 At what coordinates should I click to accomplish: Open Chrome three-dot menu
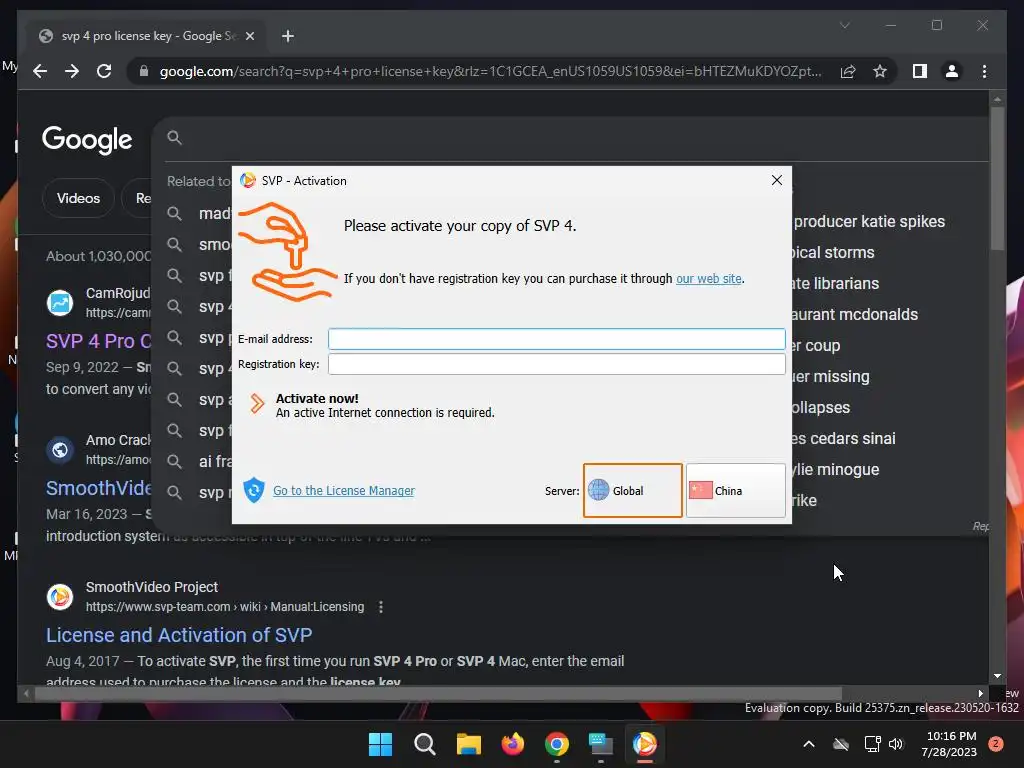(984, 71)
